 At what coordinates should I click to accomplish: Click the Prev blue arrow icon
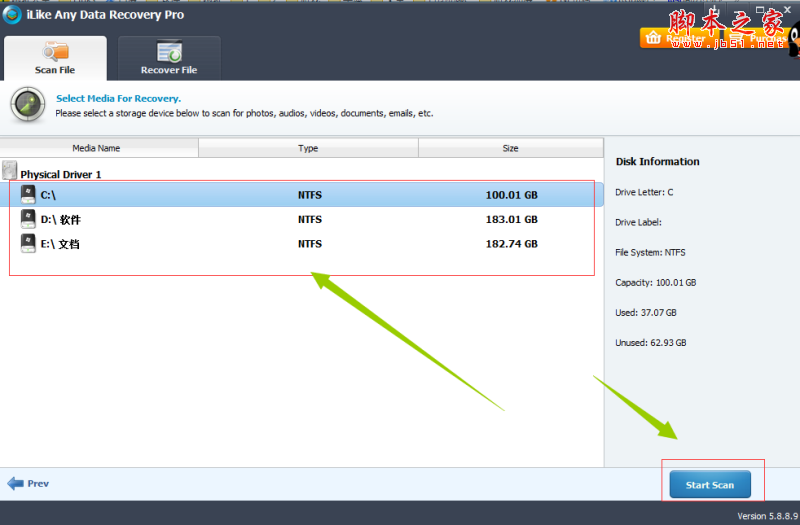click(x=15, y=483)
